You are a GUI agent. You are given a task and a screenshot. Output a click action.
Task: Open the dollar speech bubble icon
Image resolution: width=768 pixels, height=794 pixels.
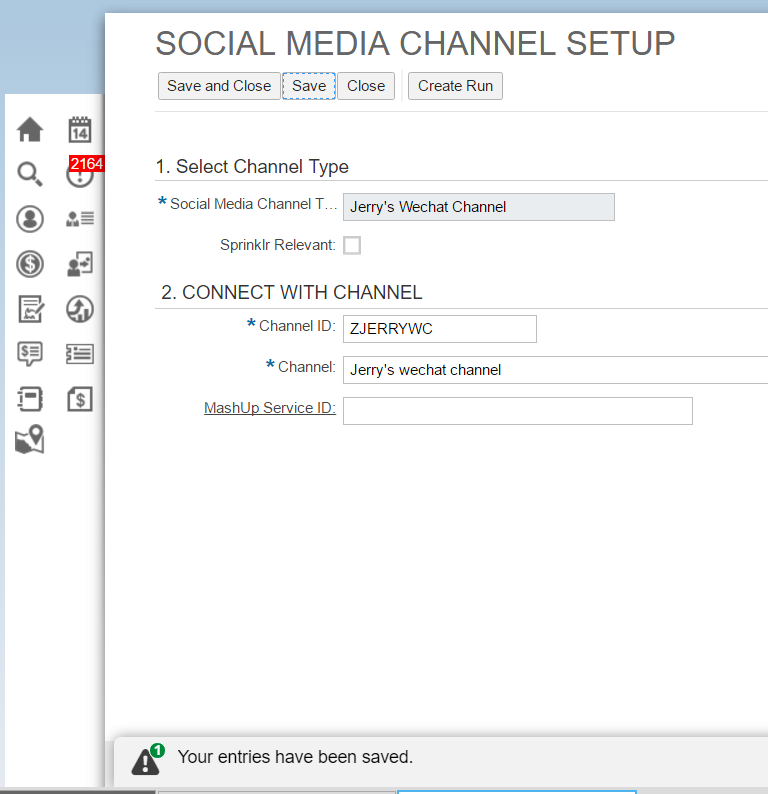(30, 353)
